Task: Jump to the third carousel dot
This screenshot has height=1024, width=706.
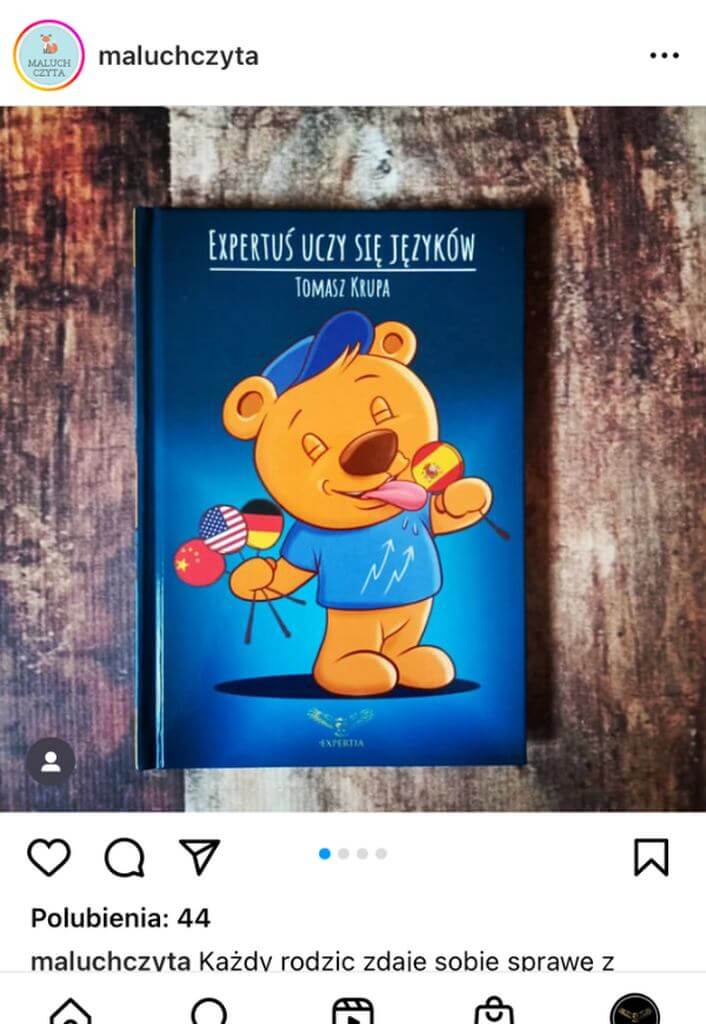Action: pos(362,854)
